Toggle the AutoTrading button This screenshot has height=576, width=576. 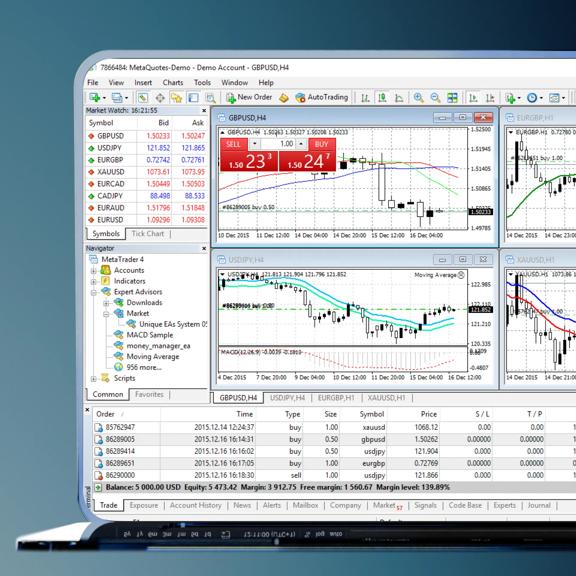[321, 98]
